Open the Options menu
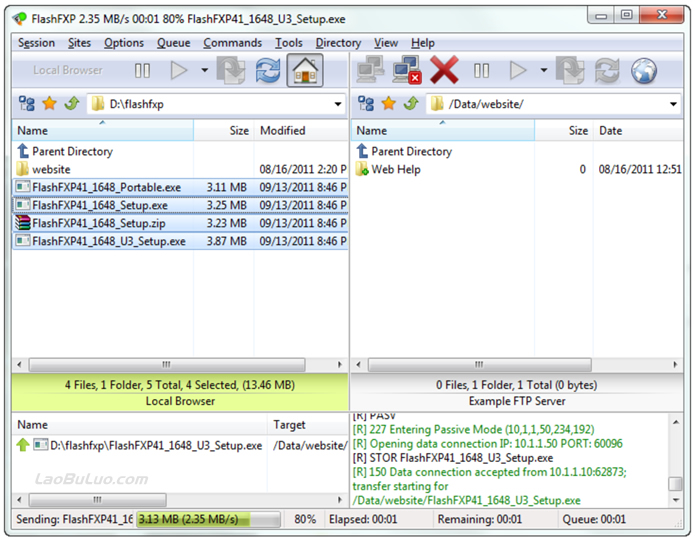Viewport: 695px width, 540px height. (x=124, y=43)
